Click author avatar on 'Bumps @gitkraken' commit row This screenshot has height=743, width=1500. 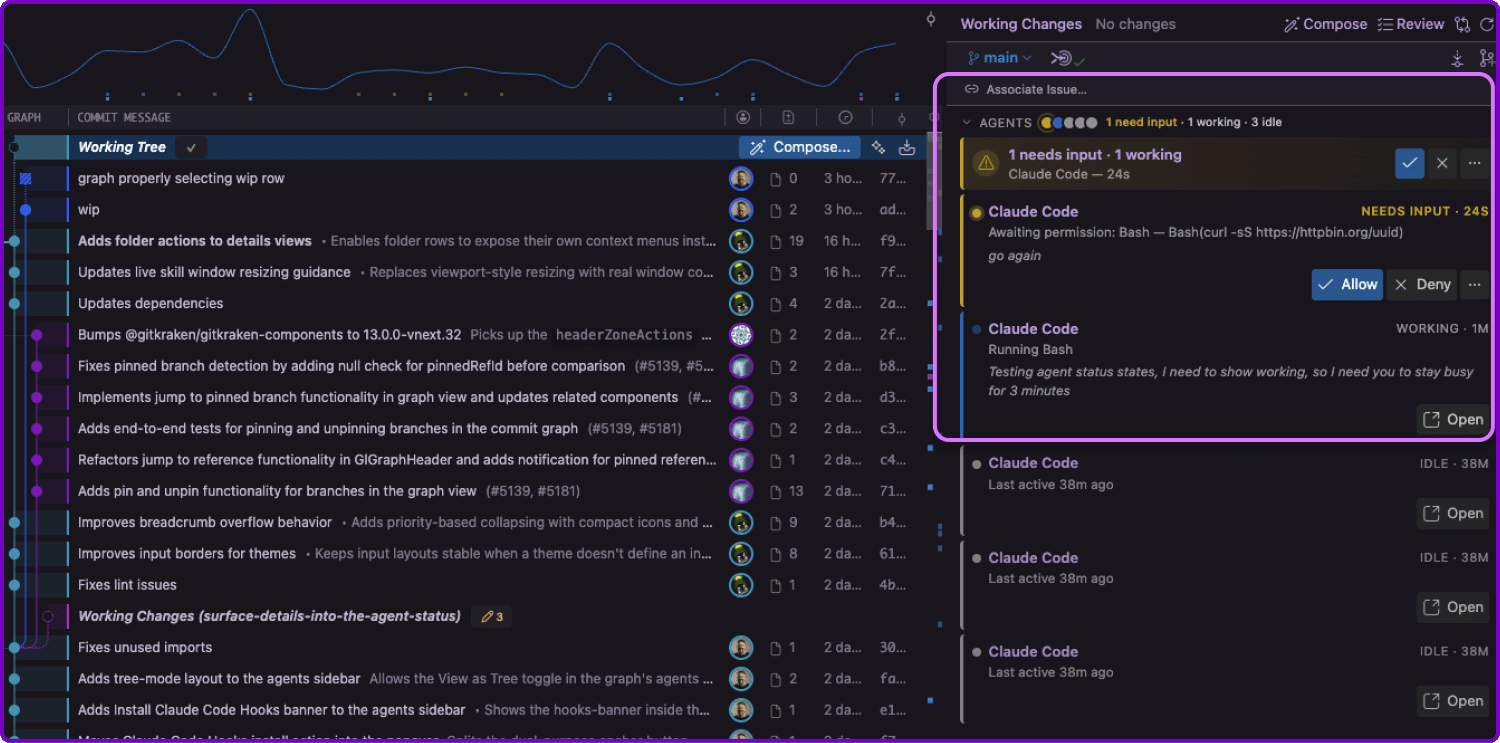click(741, 335)
